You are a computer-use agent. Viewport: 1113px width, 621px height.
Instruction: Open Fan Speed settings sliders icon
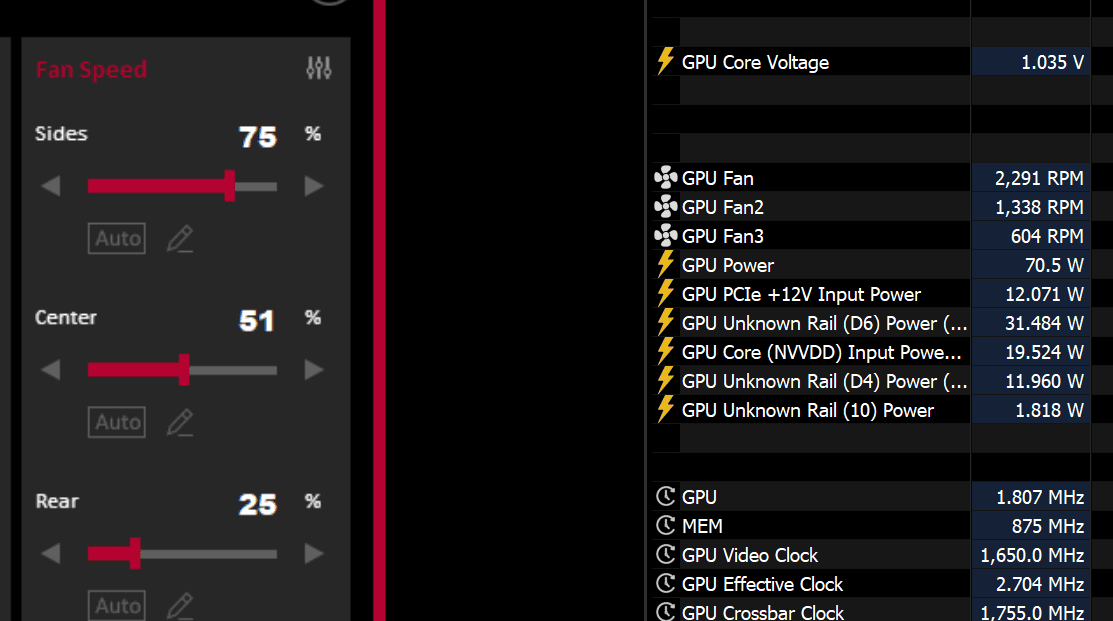click(319, 68)
